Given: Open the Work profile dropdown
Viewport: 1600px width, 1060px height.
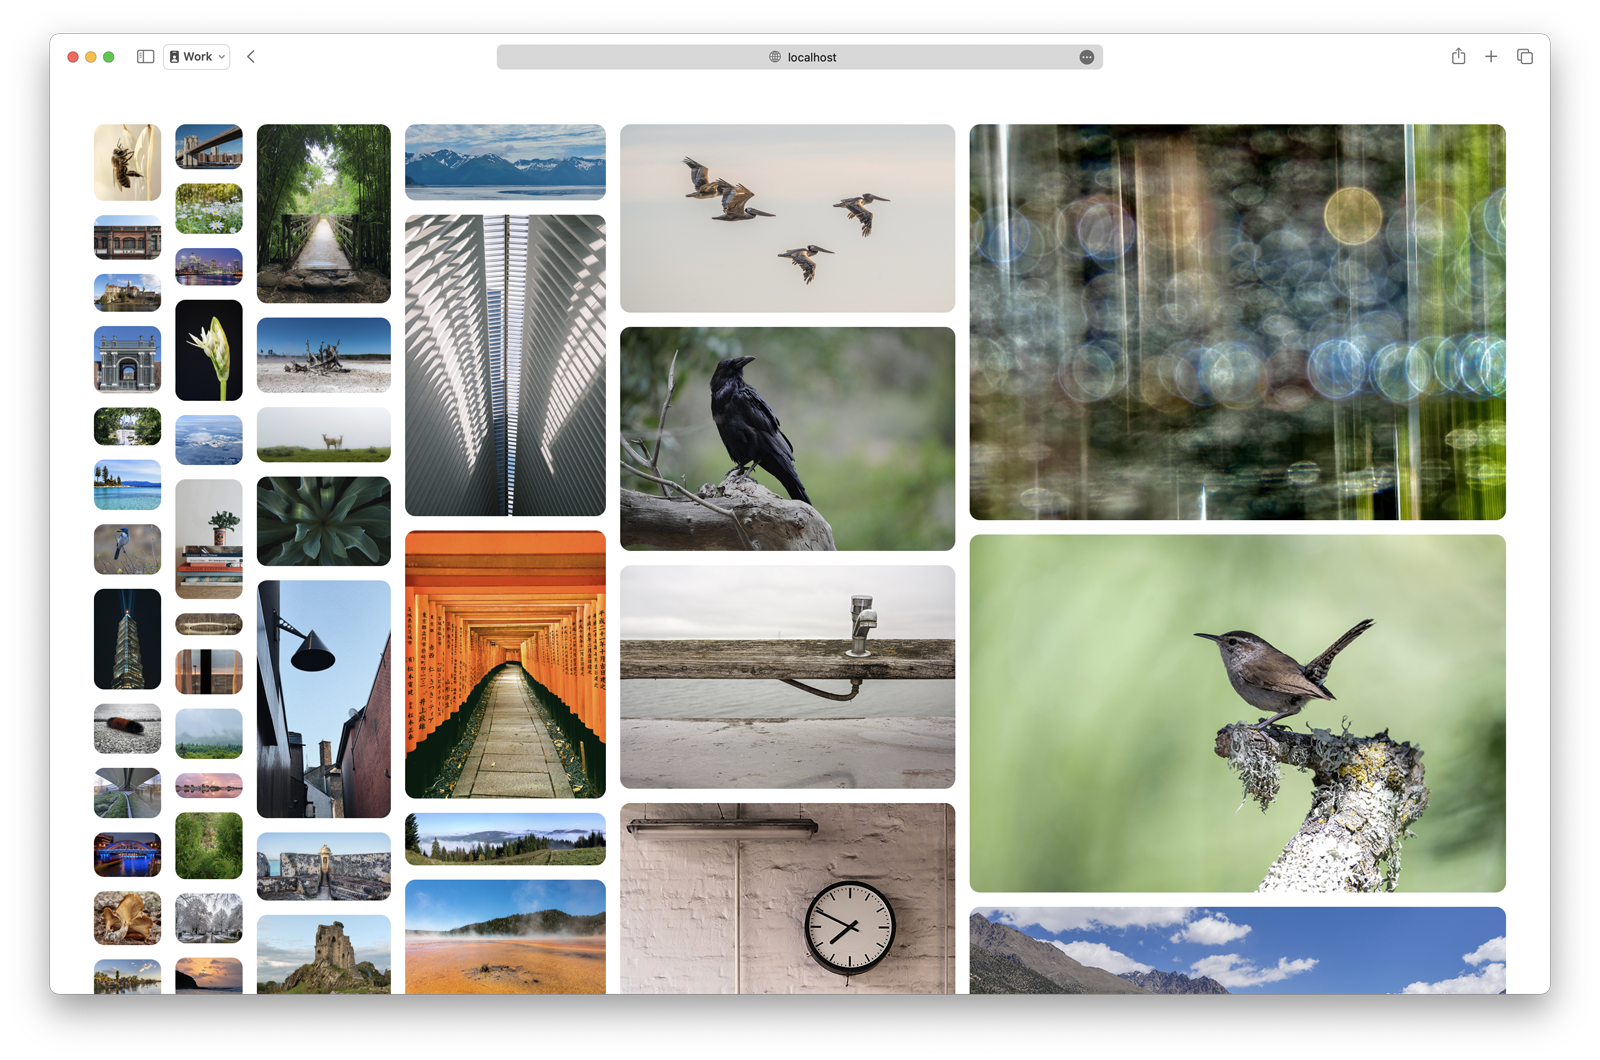Looking at the screenshot, I should coord(197,57).
